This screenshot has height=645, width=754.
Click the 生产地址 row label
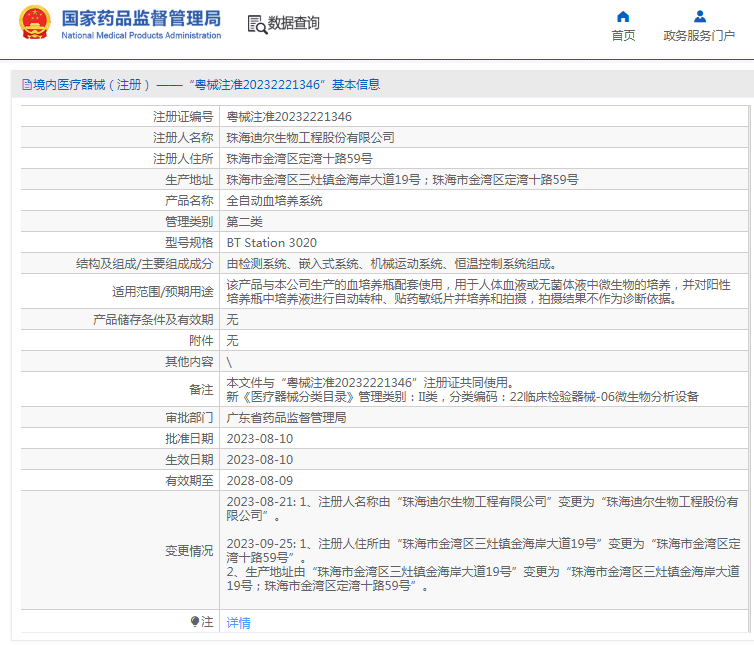pos(189,180)
